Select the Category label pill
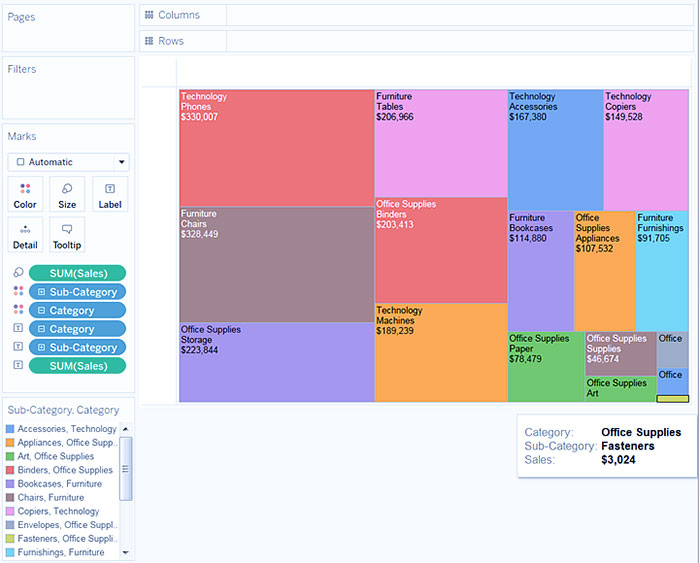 pyautogui.click(x=77, y=329)
